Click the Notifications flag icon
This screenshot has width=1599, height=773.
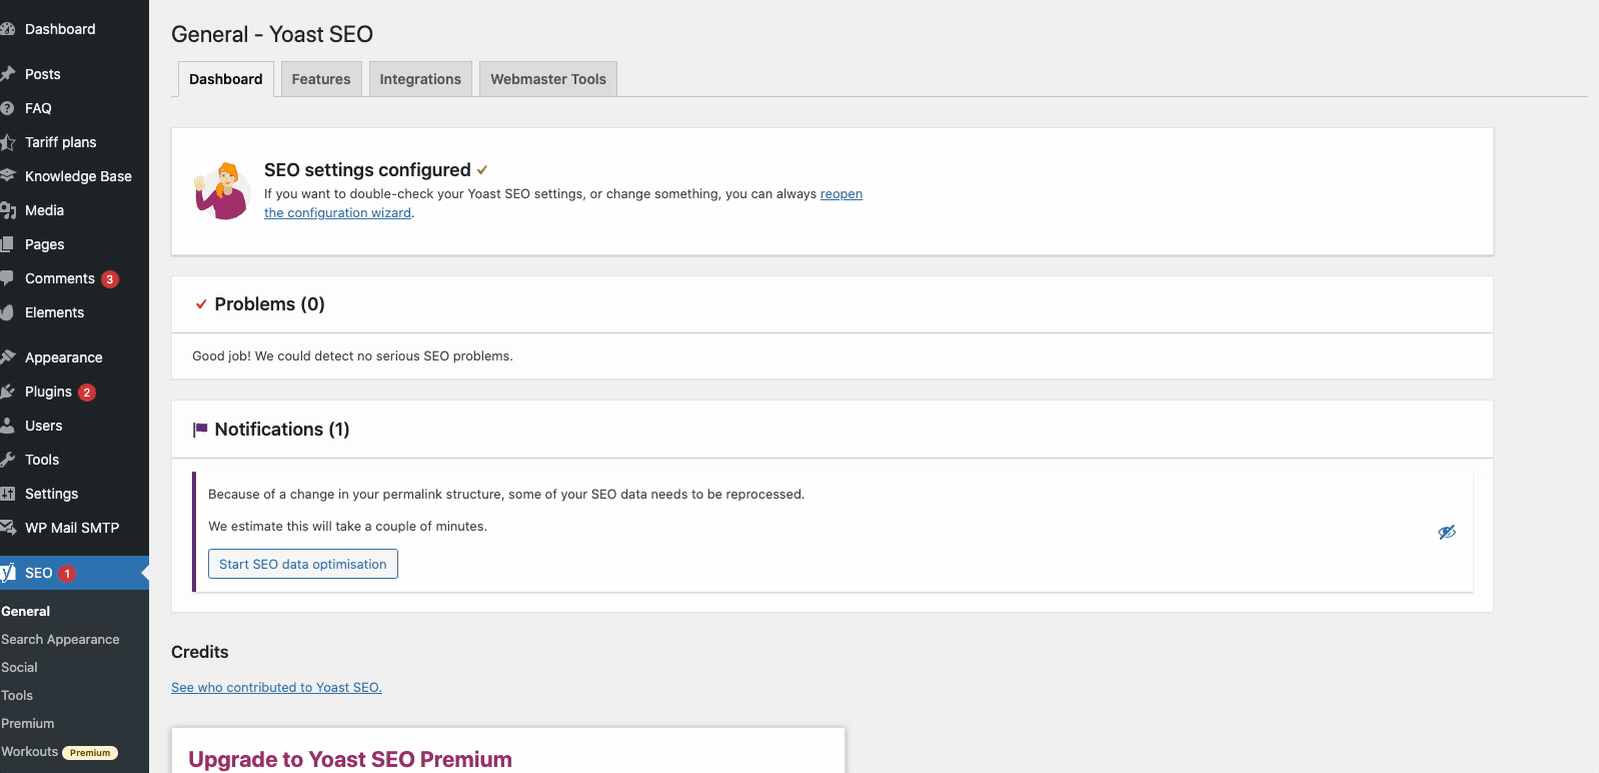(x=200, y=429)
